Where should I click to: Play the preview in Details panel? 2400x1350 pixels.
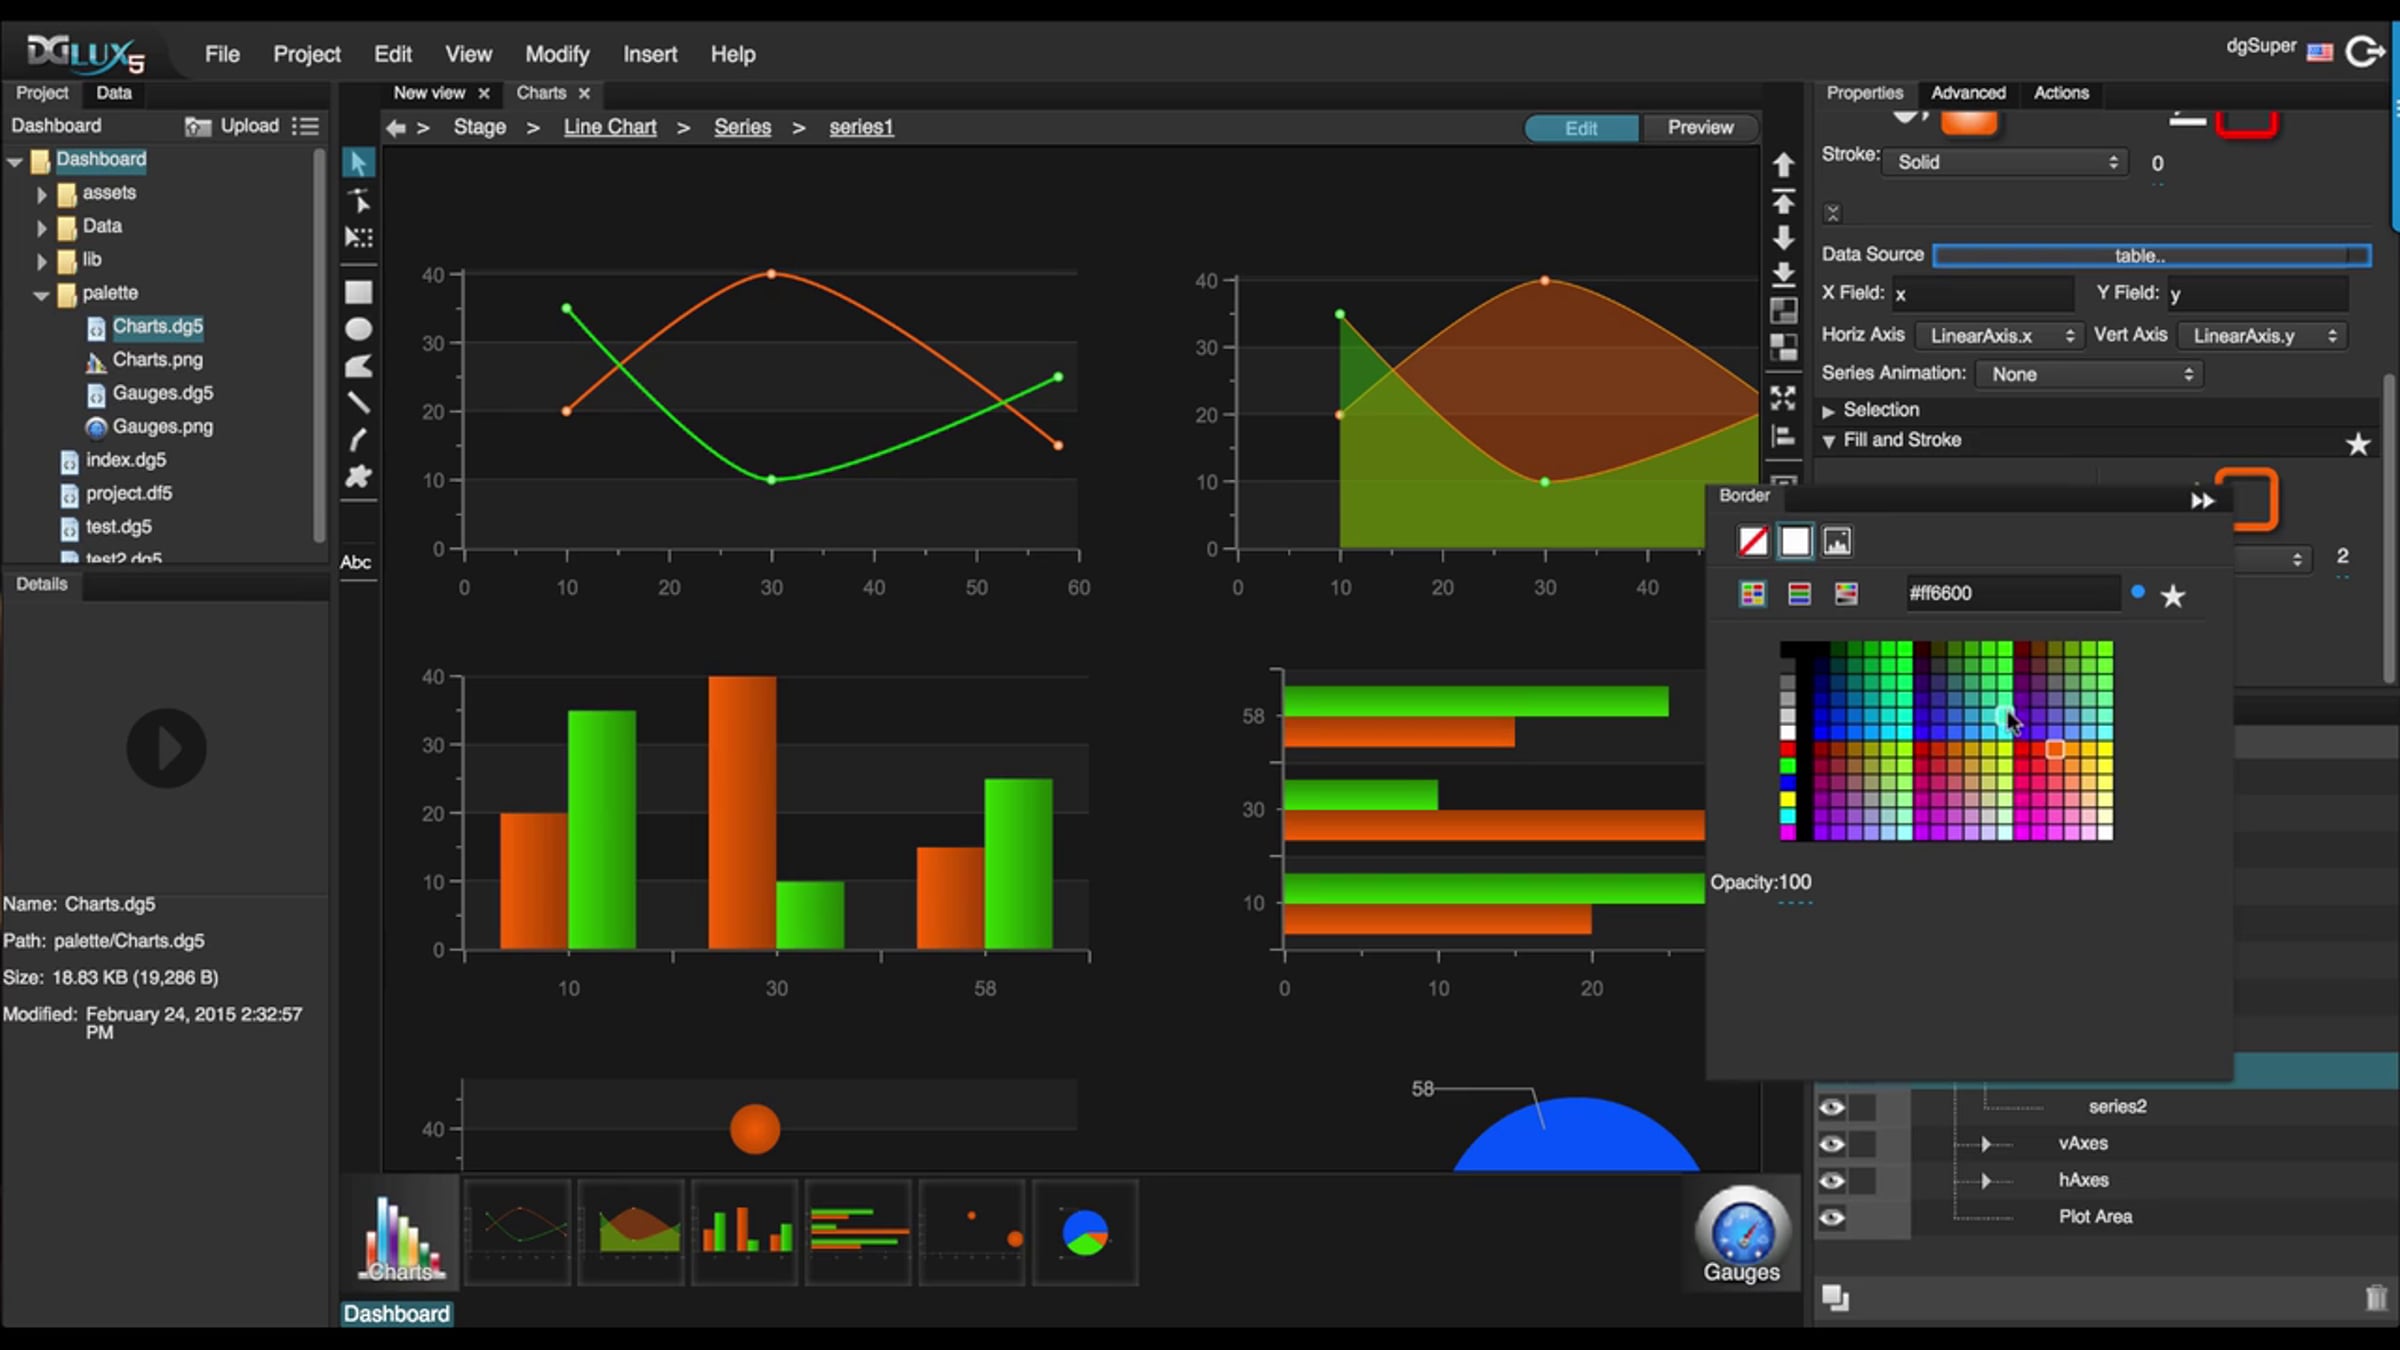166,748
